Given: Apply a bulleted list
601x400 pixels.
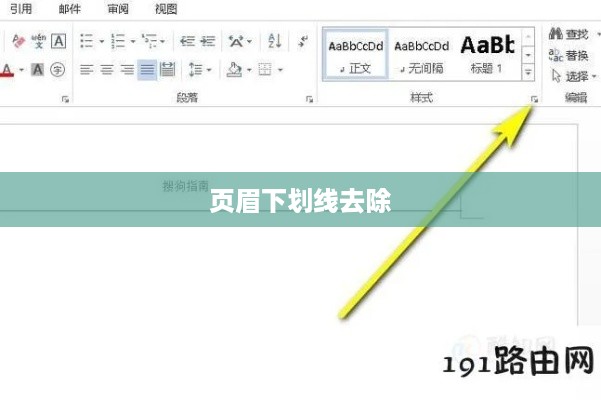Looking at the screenshot, I should point(87,41).
